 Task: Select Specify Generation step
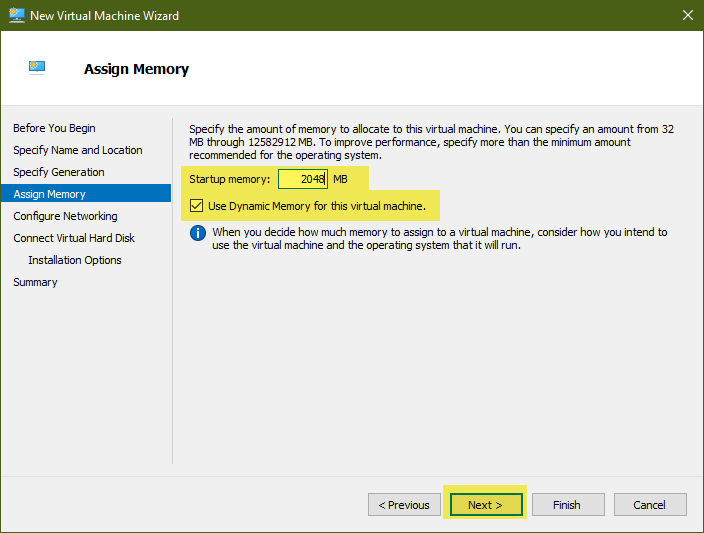pos(59,172)
